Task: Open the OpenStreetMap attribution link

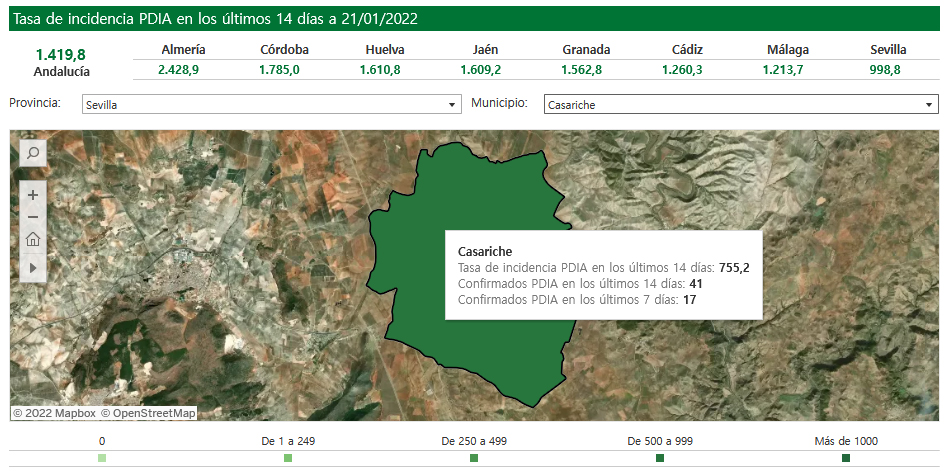Action: point(154,413)
